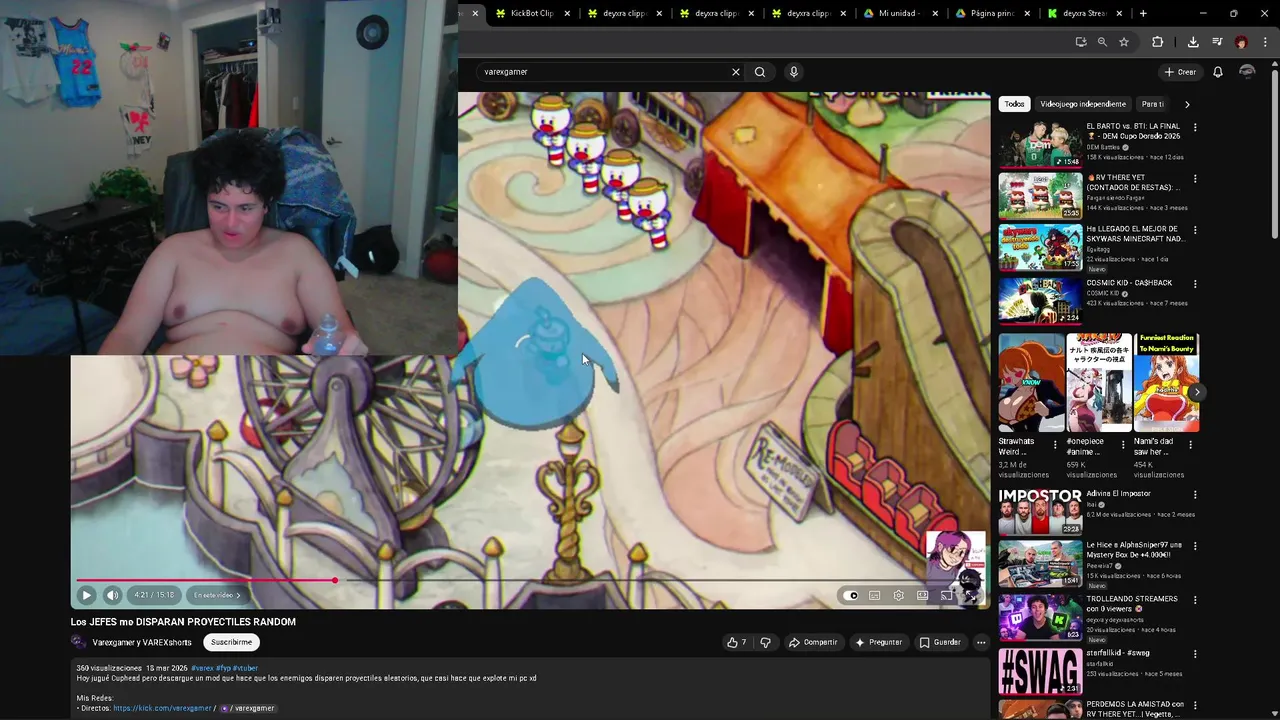This screenshot has width=1280, height=720.
Task: Close the 'Mi unidad' tab
Action: click(x=936, y=13)
